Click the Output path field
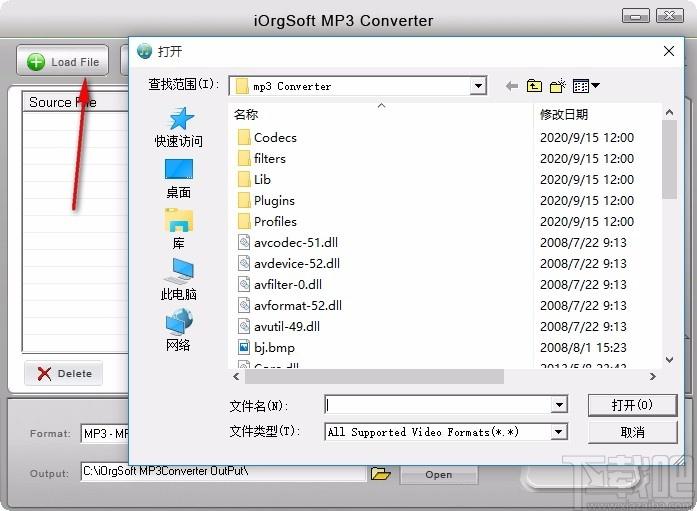This screenshot has height=511, width=697. (224, 471)
